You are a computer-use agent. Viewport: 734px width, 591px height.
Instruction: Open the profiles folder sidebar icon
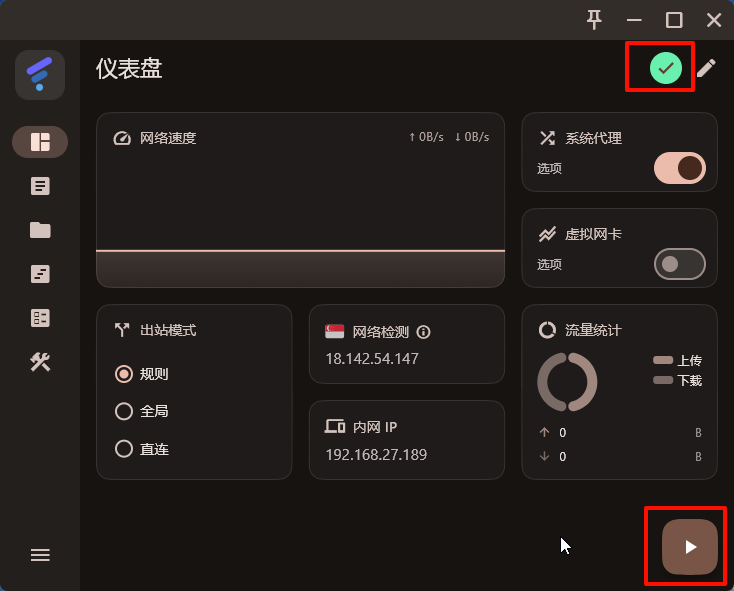(x=40, y=230)
